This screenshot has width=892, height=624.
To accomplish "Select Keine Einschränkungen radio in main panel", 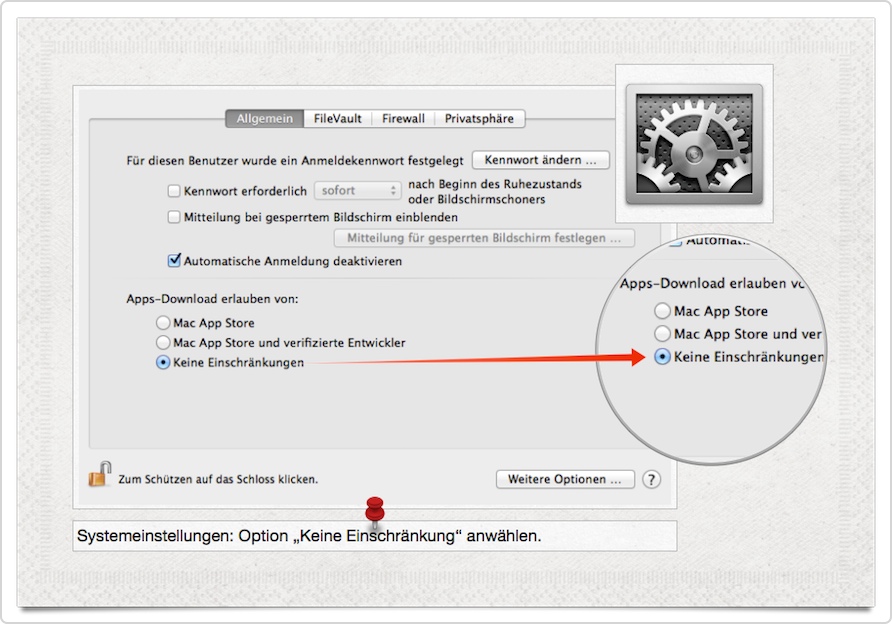I will [x=163, y=363].
